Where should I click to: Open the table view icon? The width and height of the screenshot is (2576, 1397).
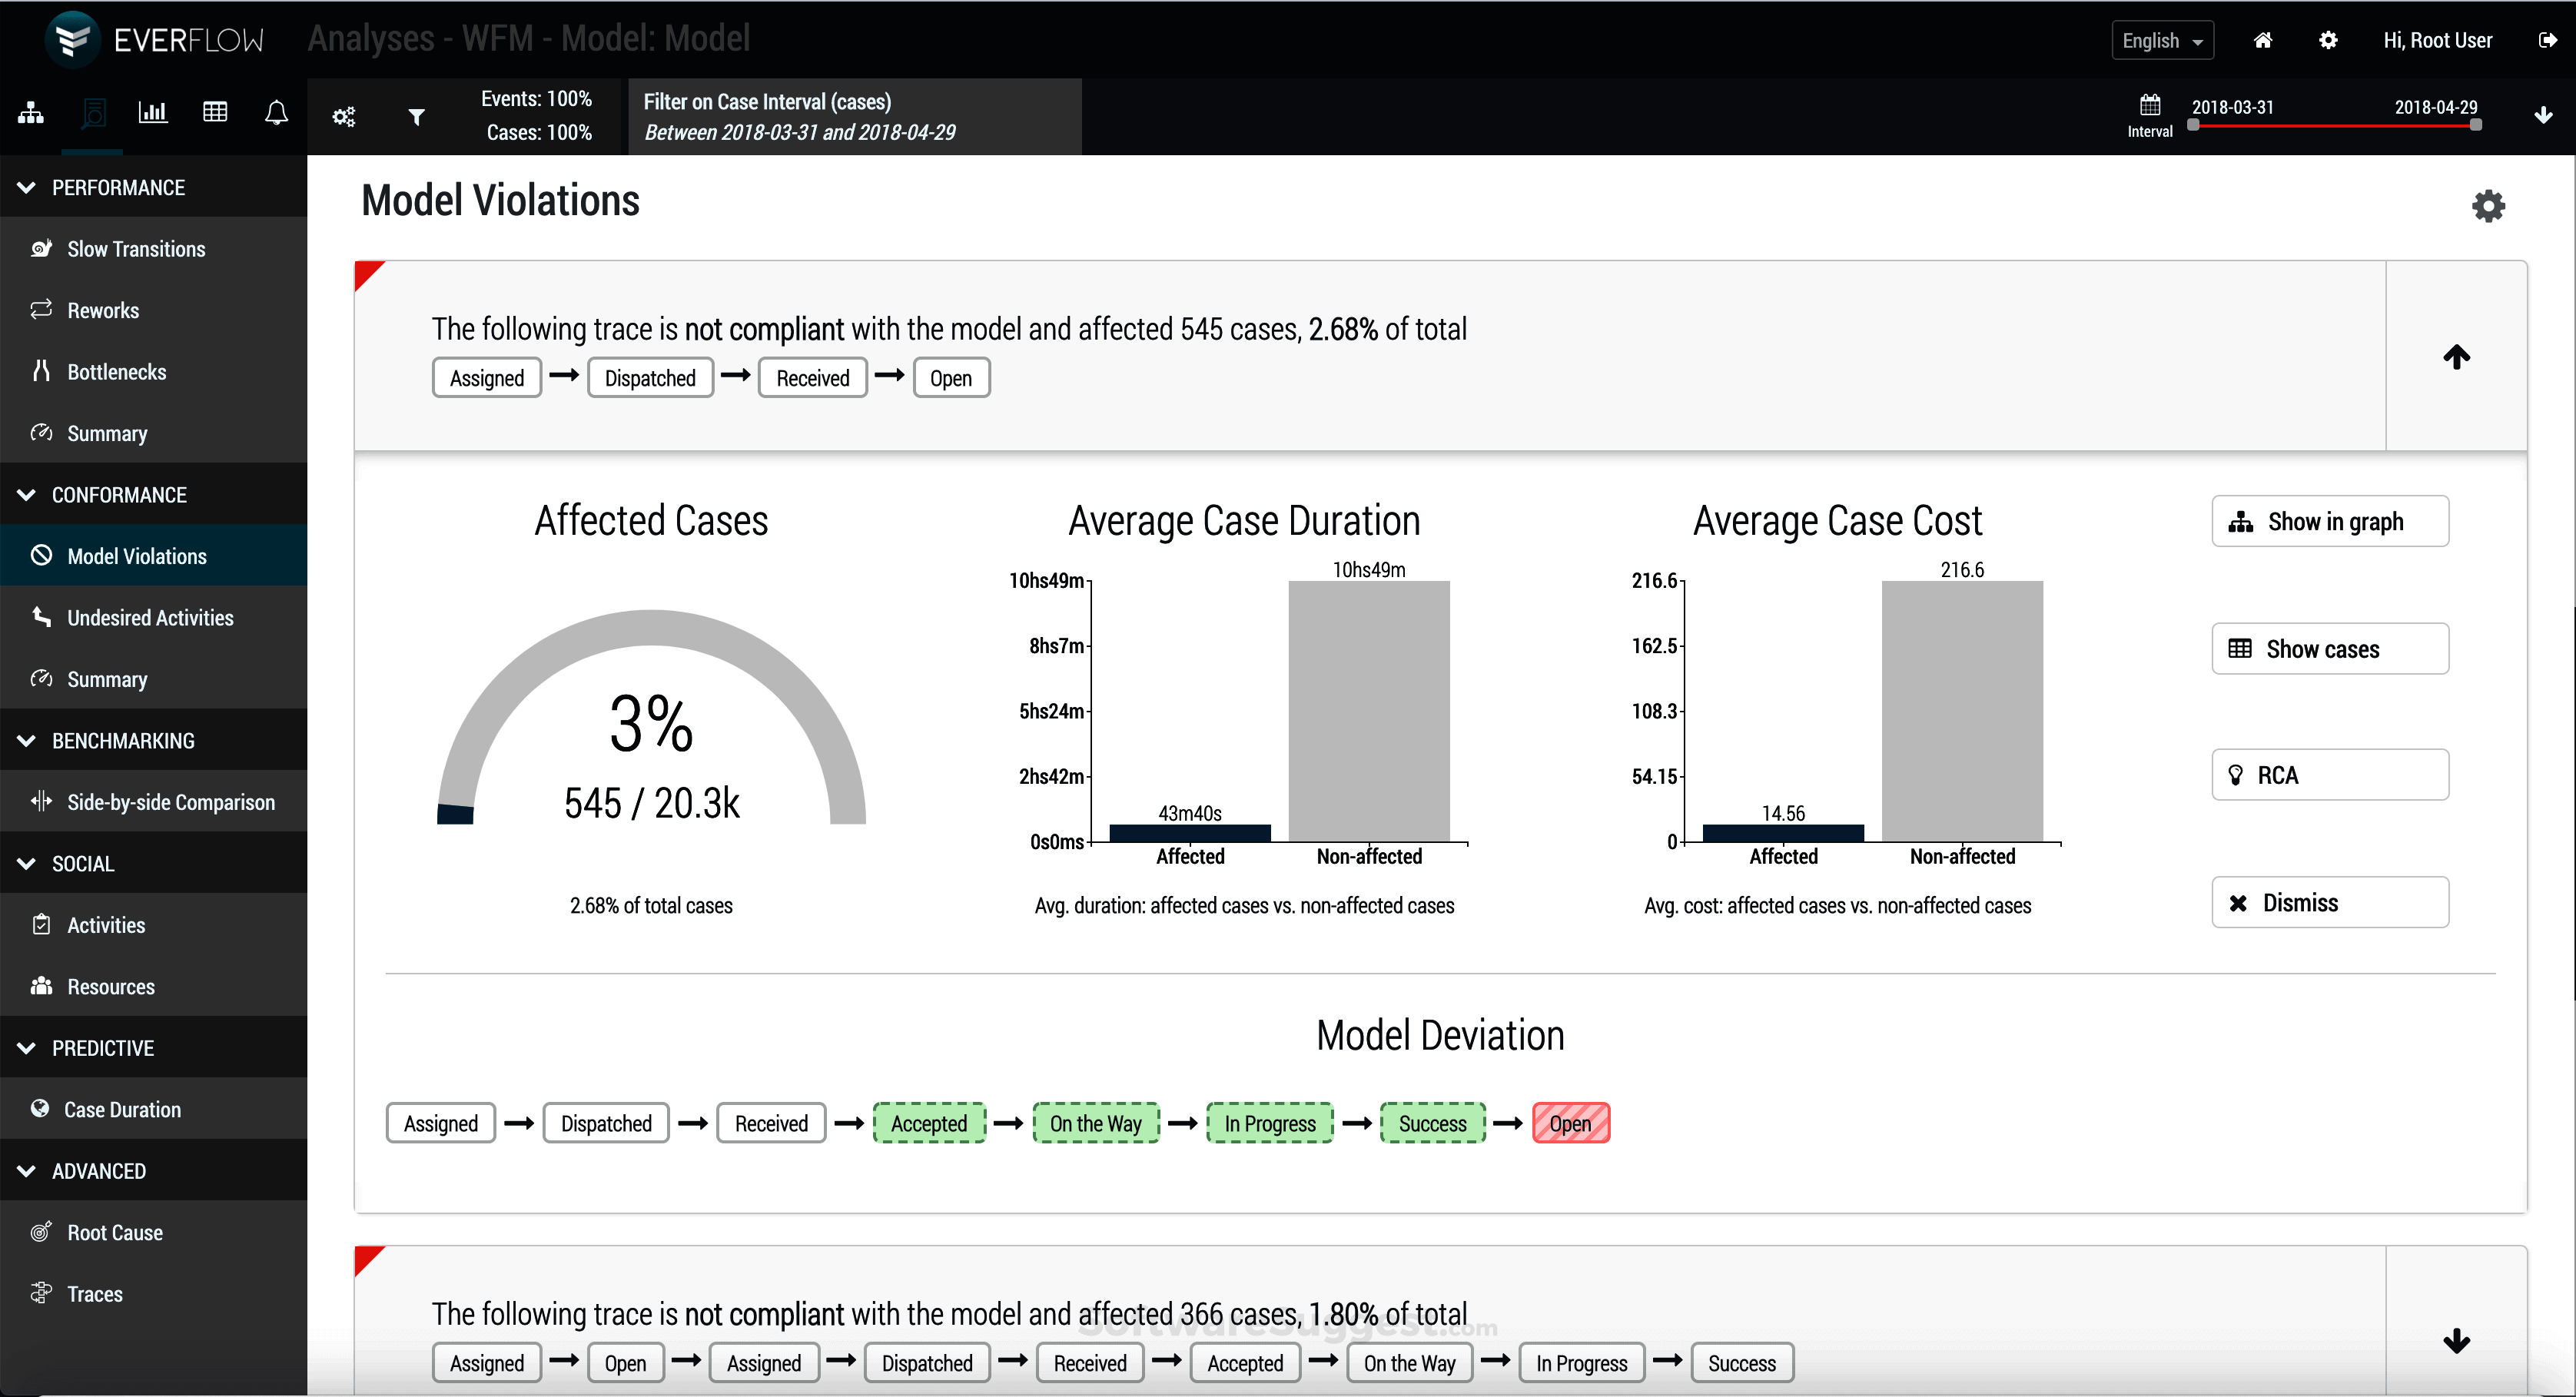click(x=214, y=112)
